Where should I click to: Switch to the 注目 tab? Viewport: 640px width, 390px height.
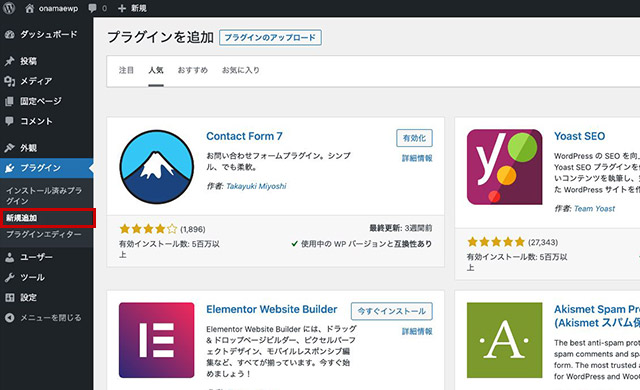126,70
